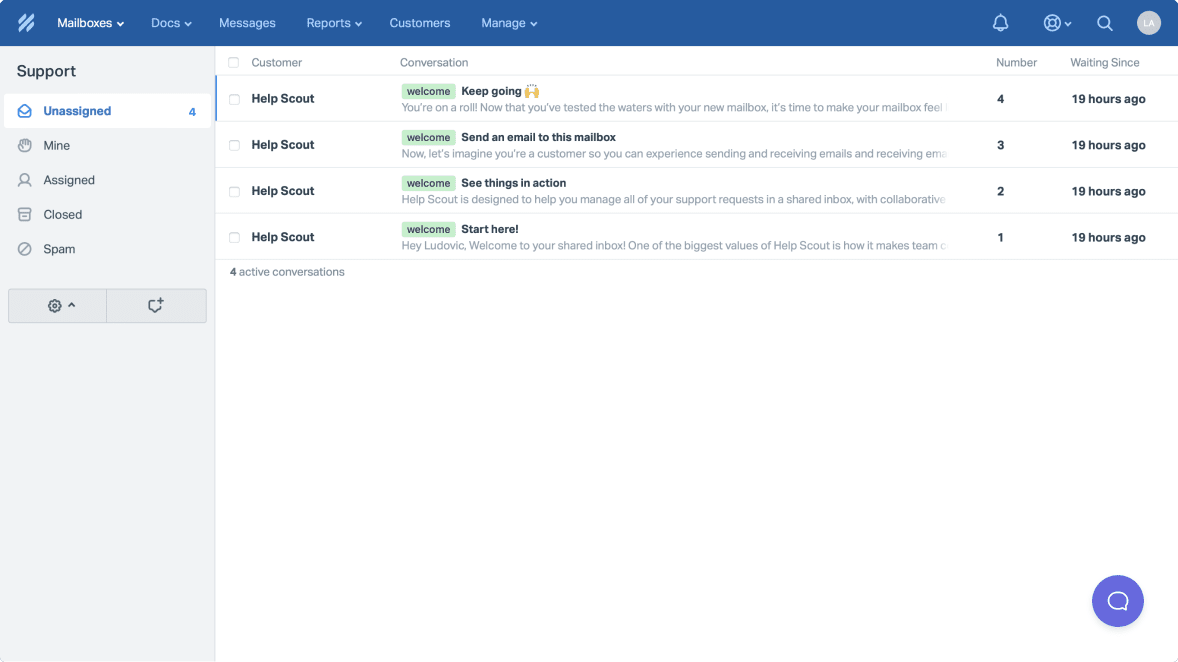Click the Assigned folder person icon

[x=25, y=180]
